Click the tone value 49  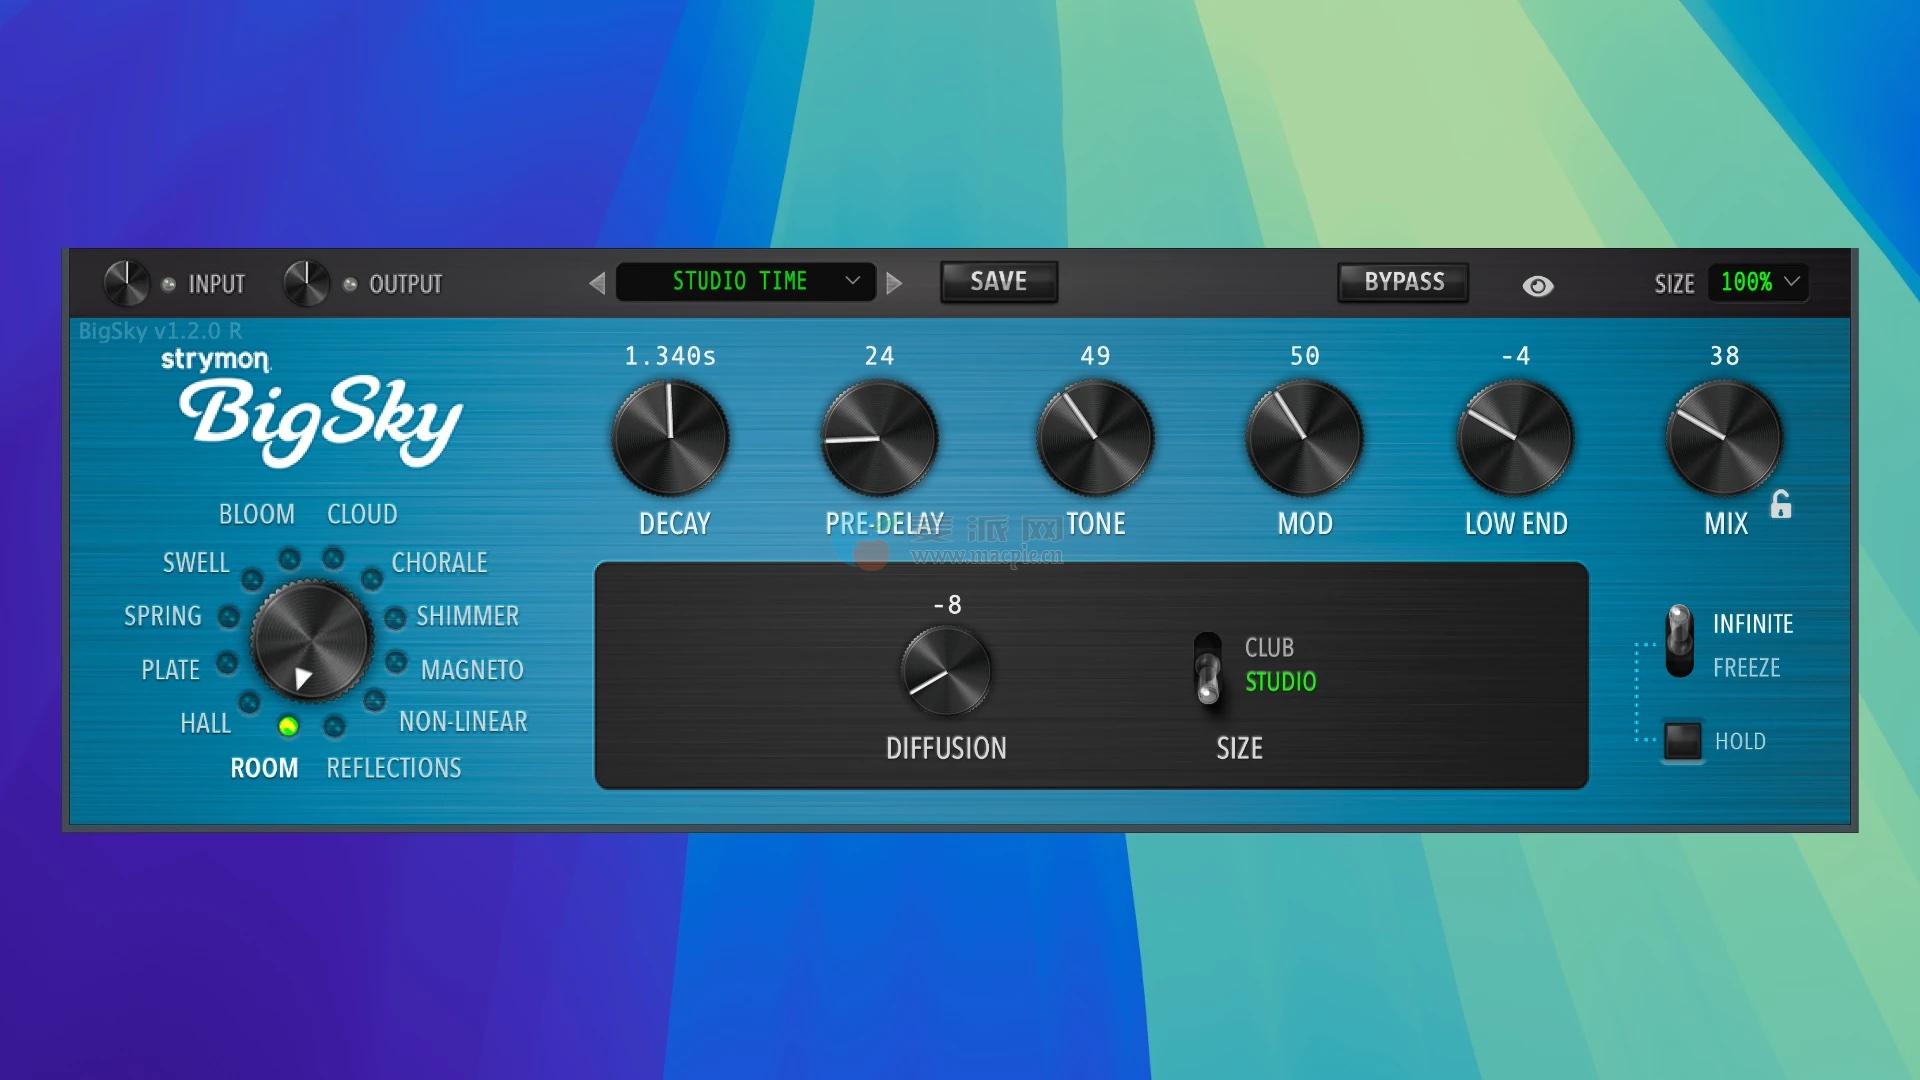tap(1095, 356)
